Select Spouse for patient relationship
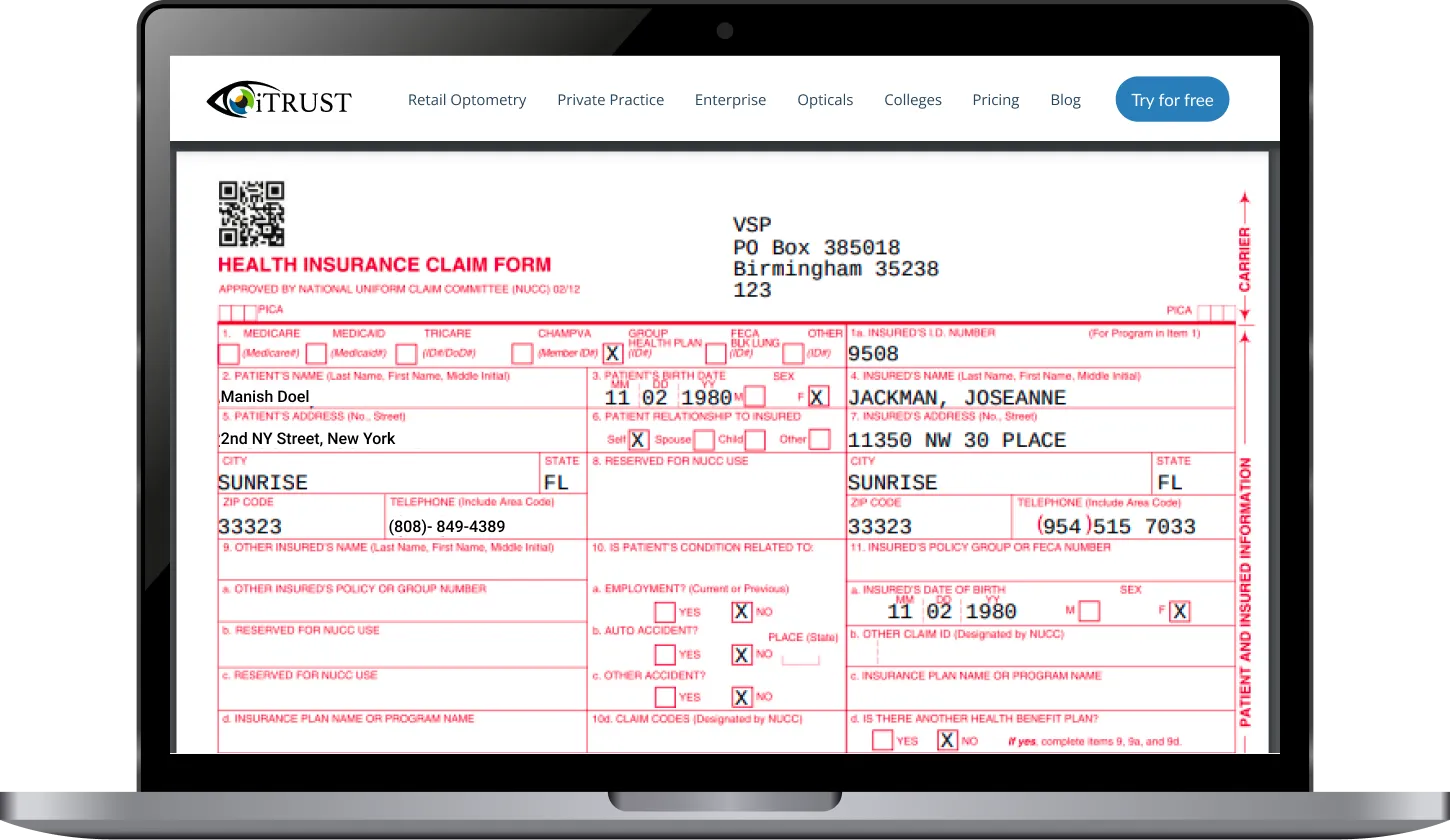The height and width of the screenshot is (840, 1450). pyautogui.click(x=704, y=440)
